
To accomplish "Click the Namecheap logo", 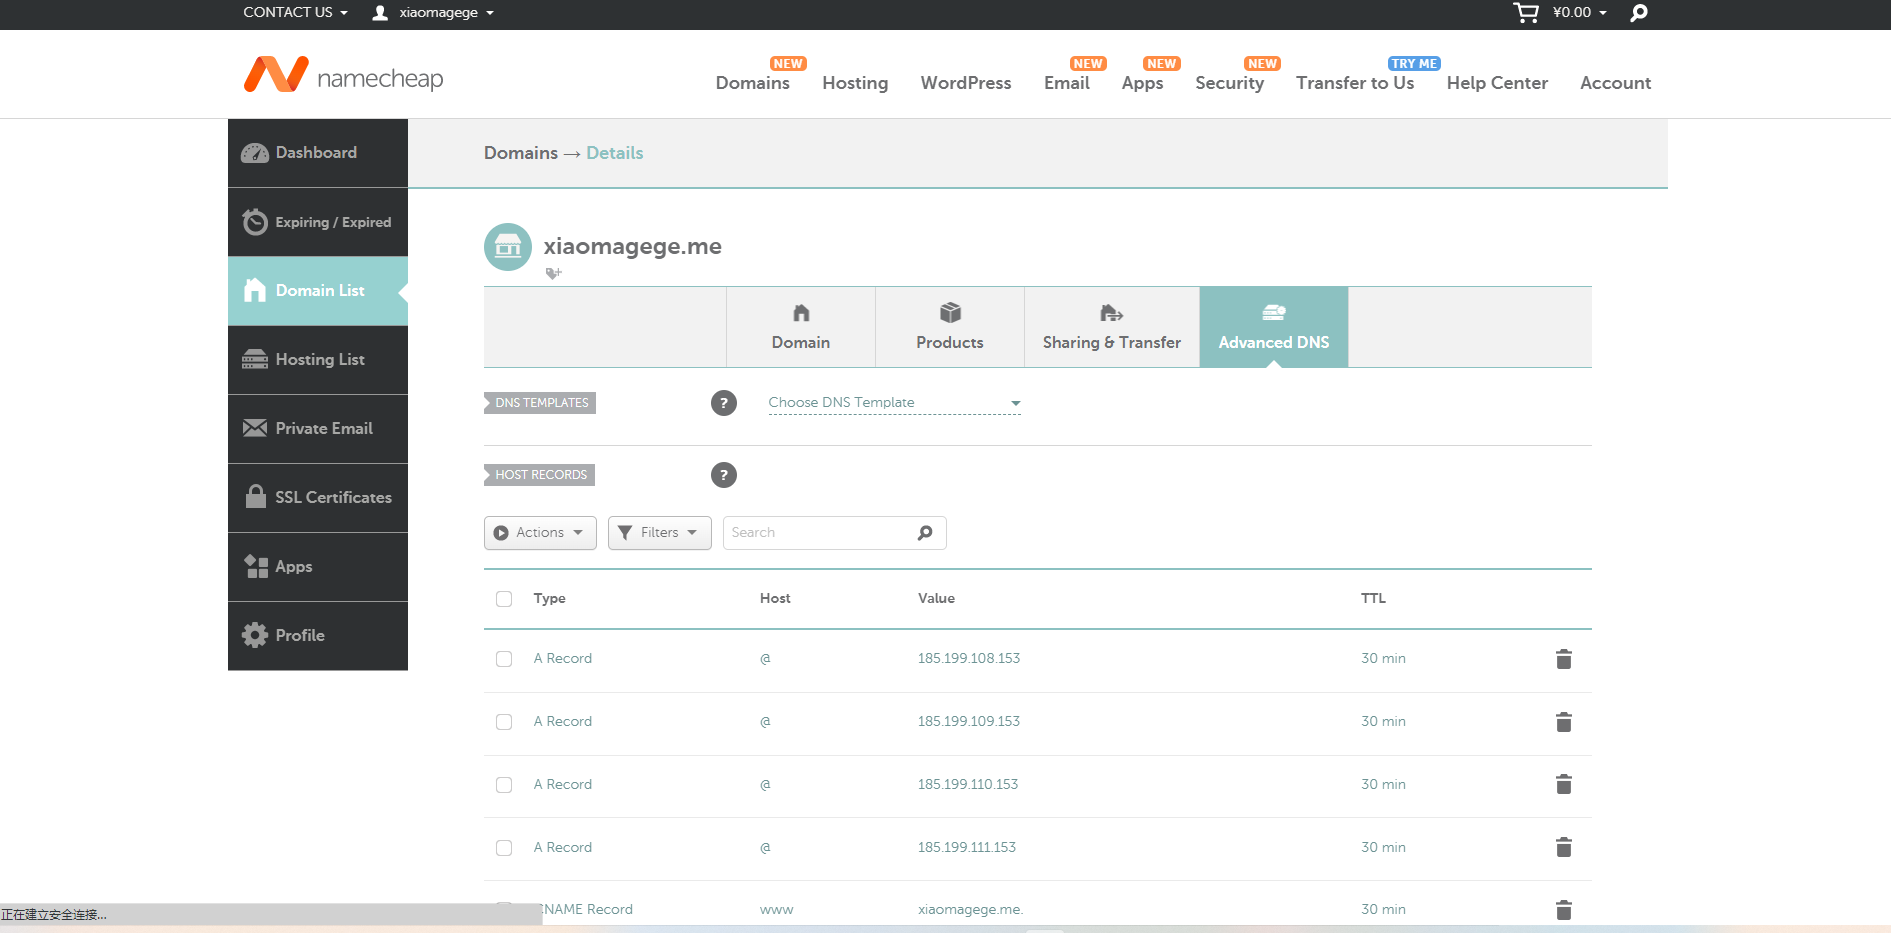I will (343, 75).
